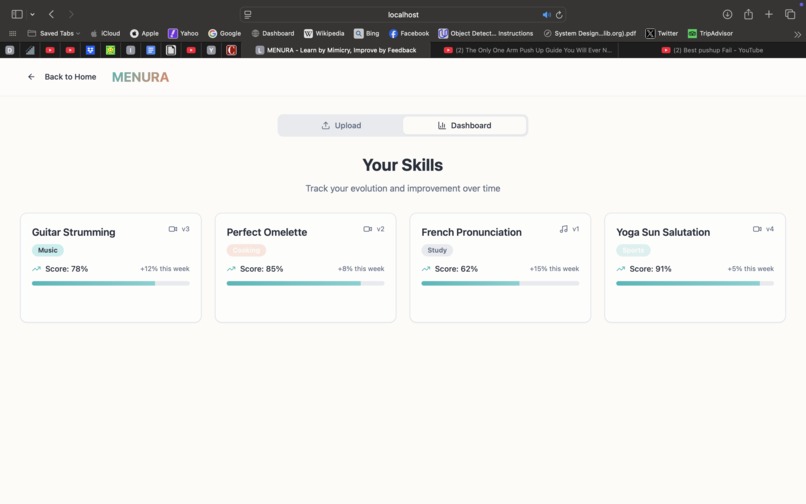Reload the page with the refresh icon

tap(559, 15)
